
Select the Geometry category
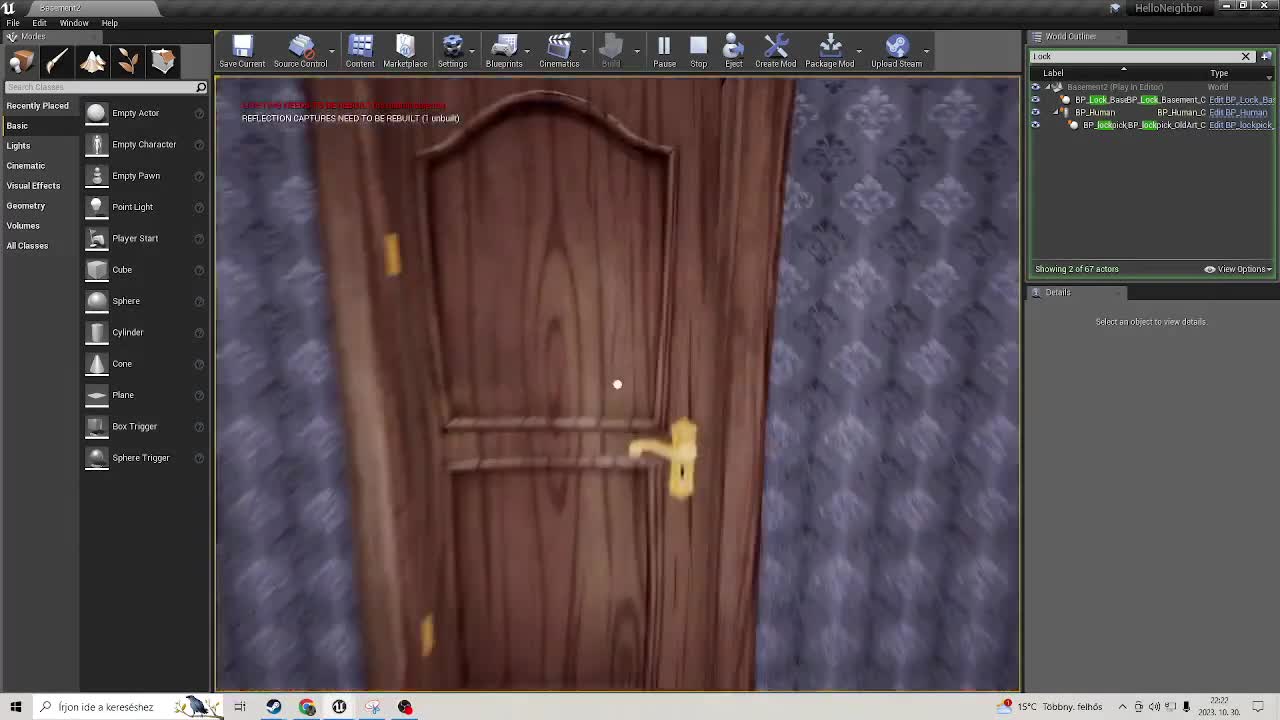[26, 206]
